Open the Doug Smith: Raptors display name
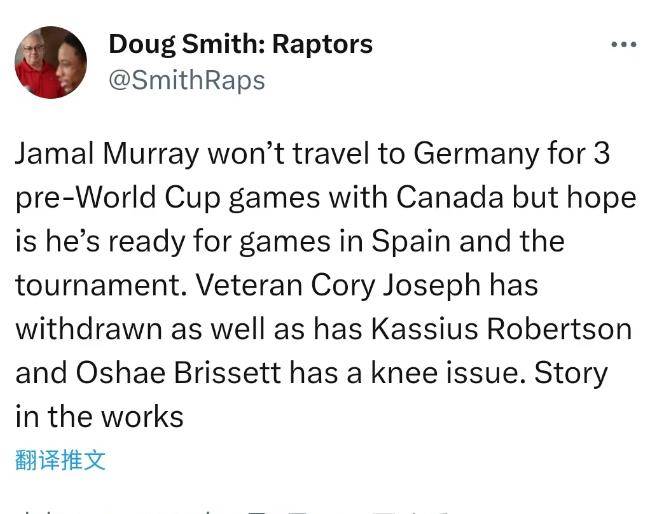Viewport: 671px width, 514px height. (240, 44)
